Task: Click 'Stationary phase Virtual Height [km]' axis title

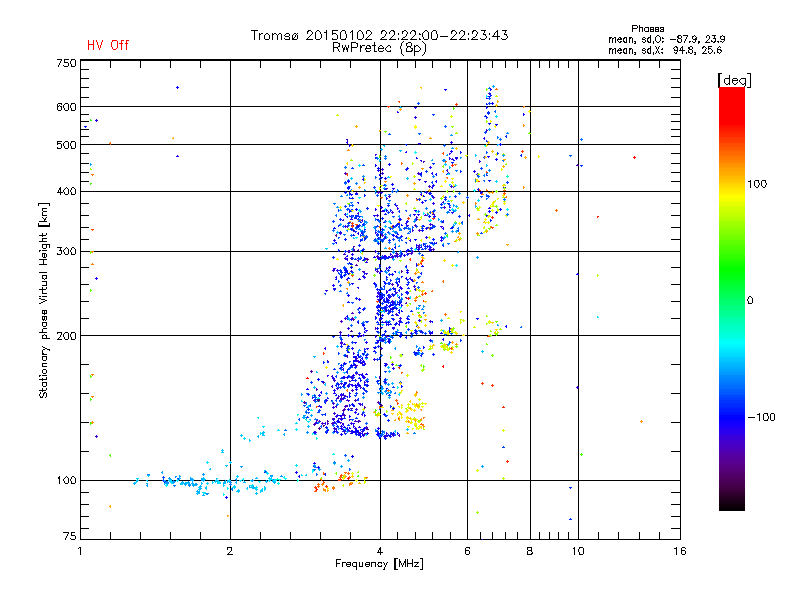Action: [x=44, y=300]
